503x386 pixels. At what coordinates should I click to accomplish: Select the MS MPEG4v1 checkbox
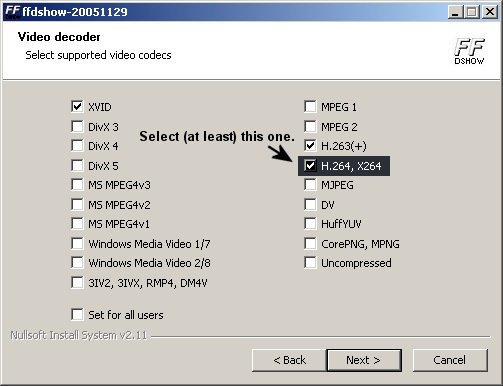(77, 224)
